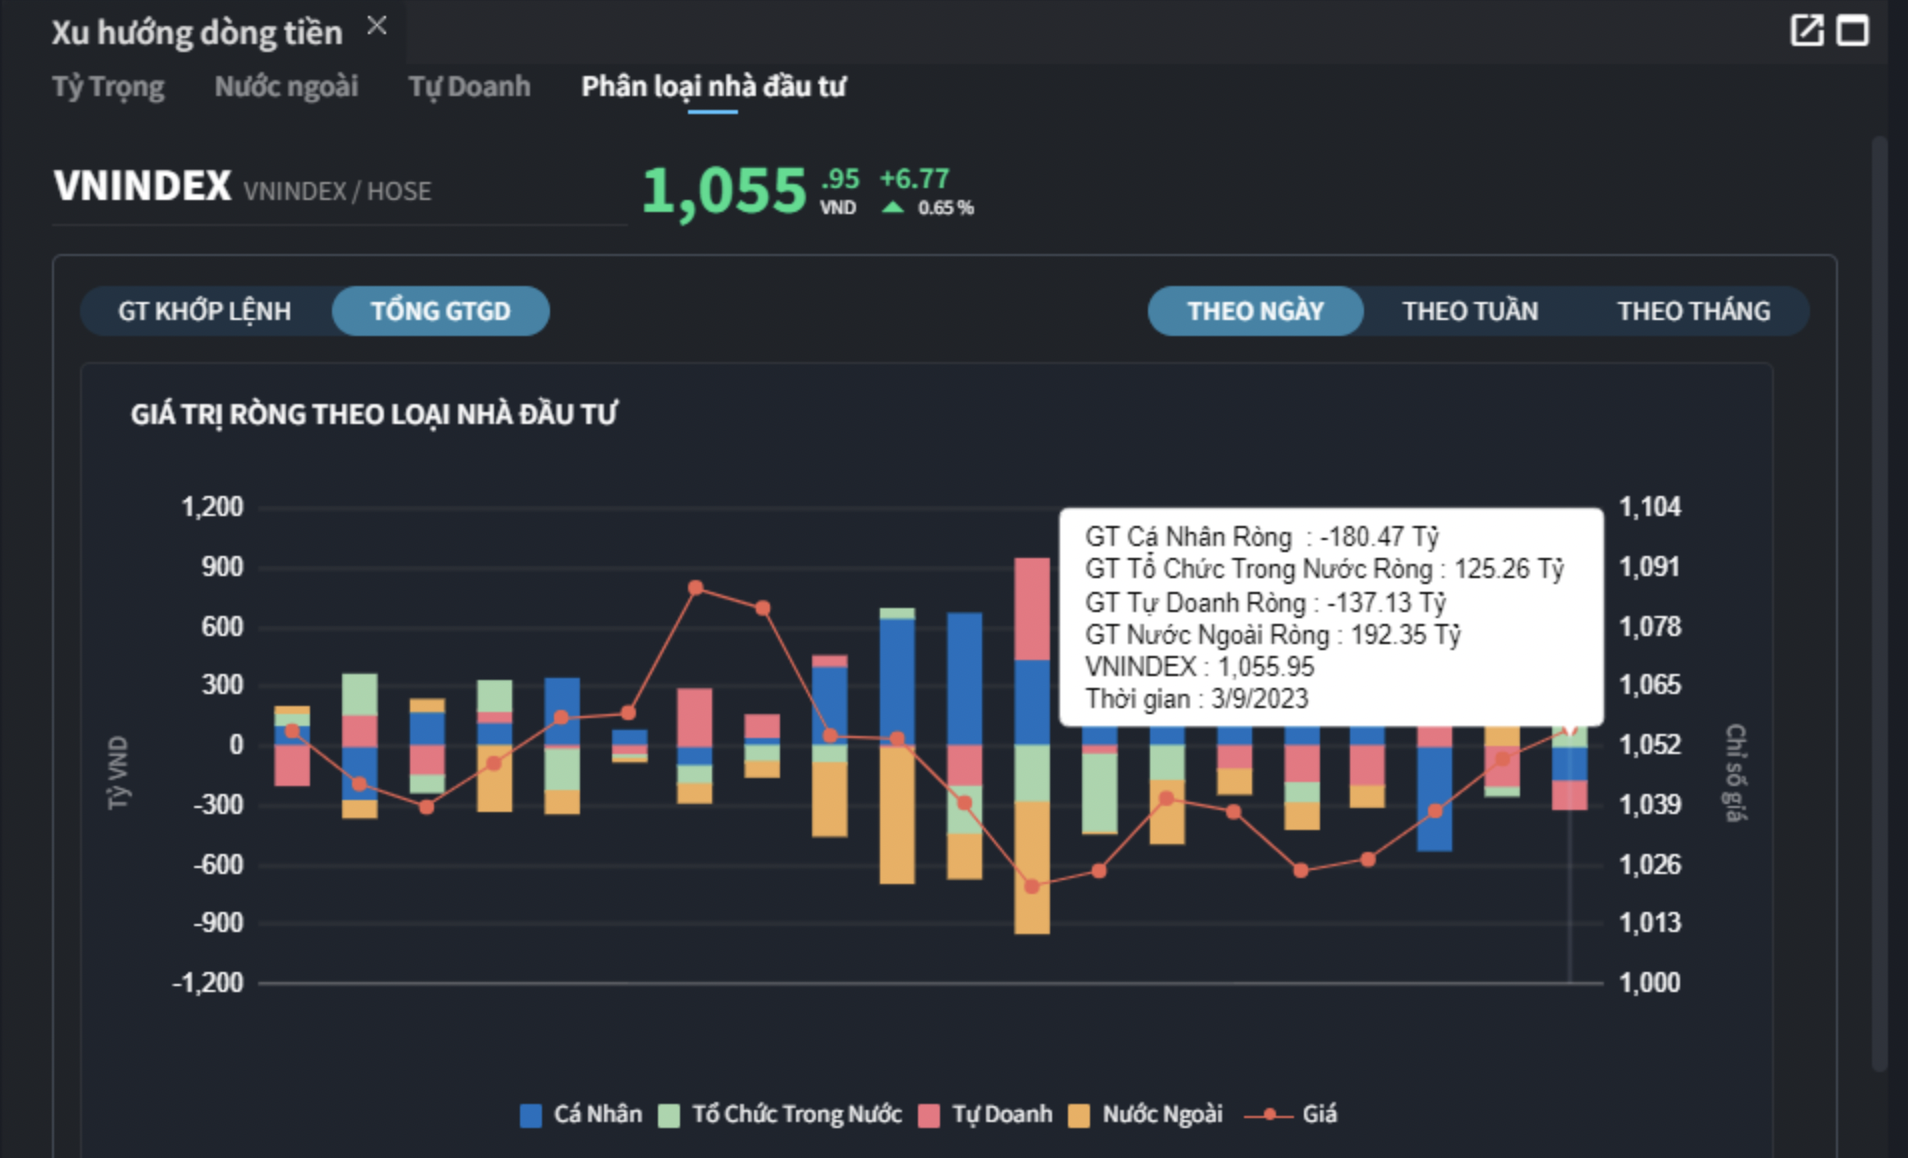Choose THEO NGÀY daily period
This screenshot has height=1158, width=1908.
(1255, 311)
